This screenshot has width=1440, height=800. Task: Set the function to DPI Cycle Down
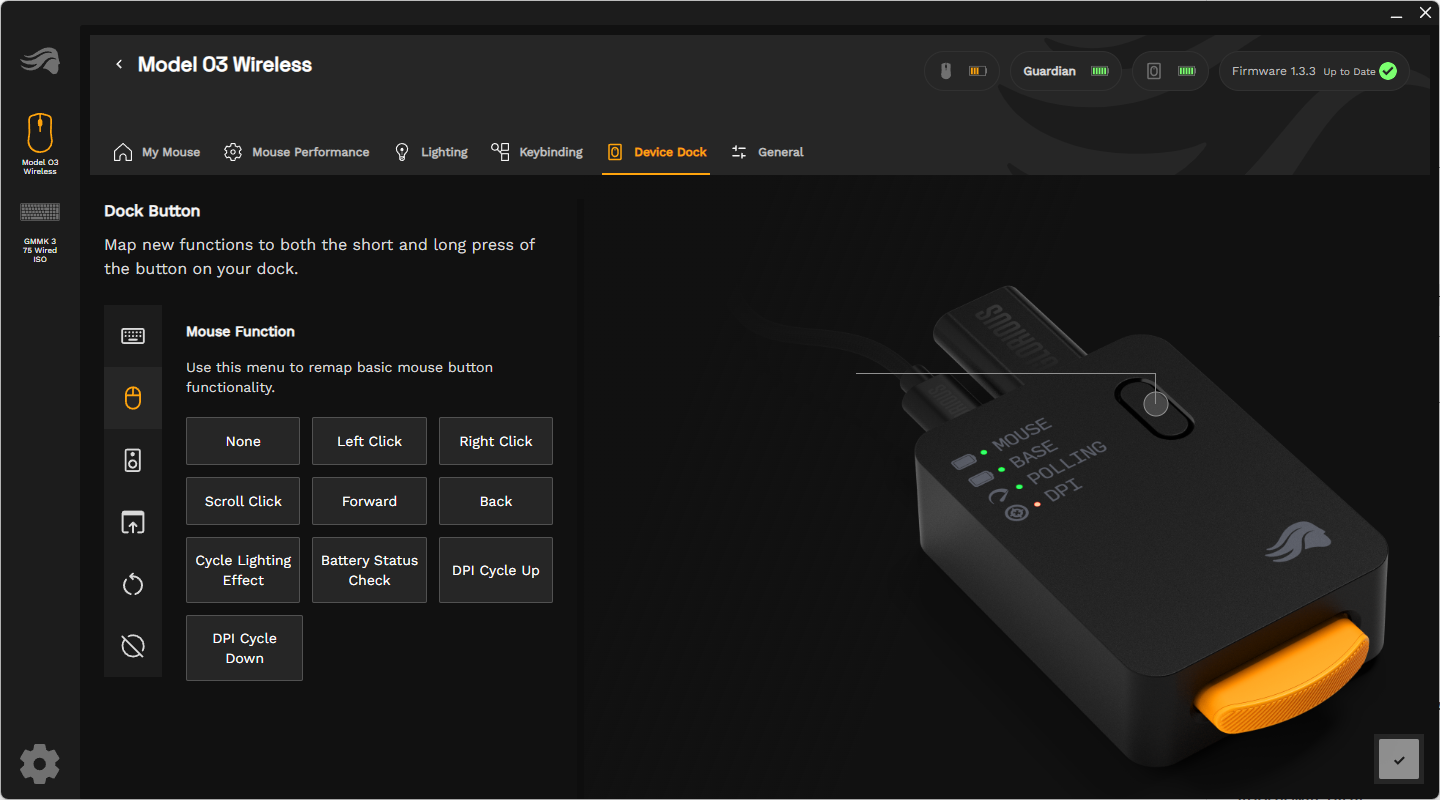[x=244, y=648]
